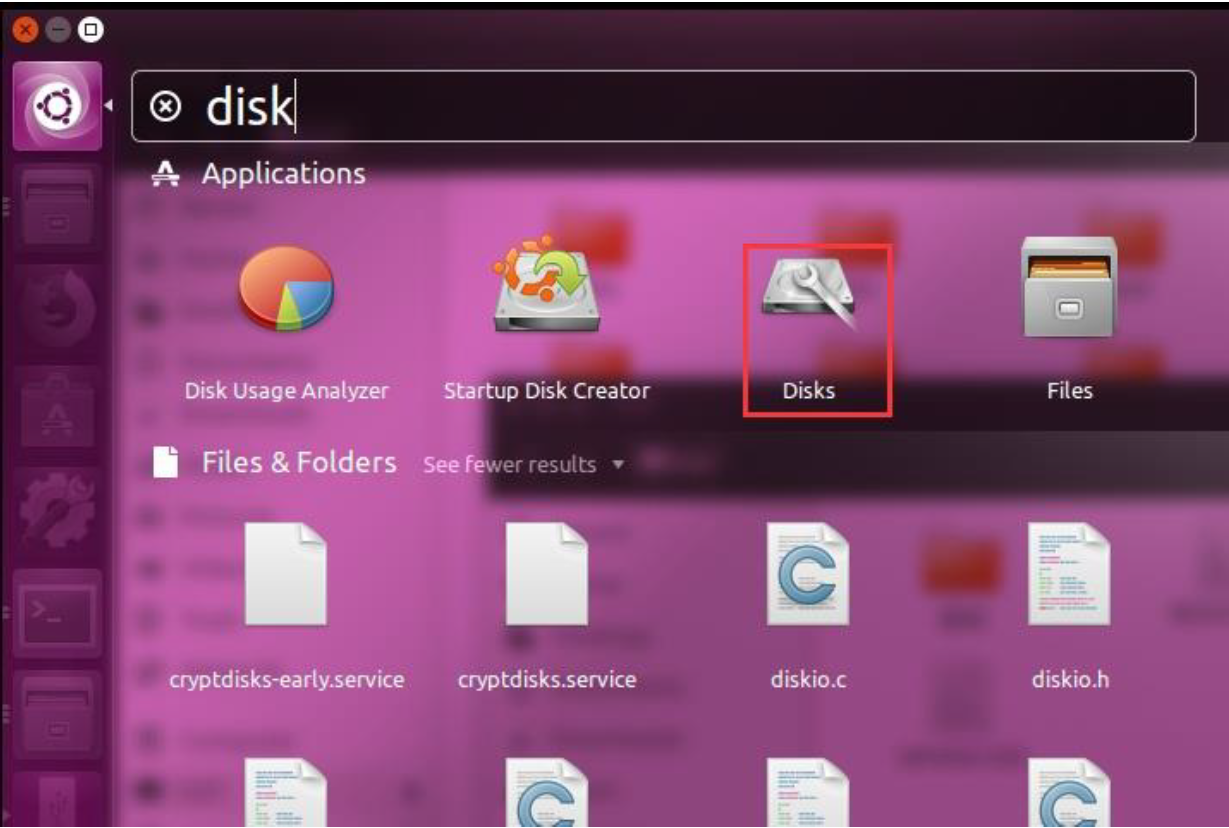The height and width of the screenshot is (828, 1229).
Task: Close the Dash with the red button
Action: pyautogui.click(x=25, y=31)
